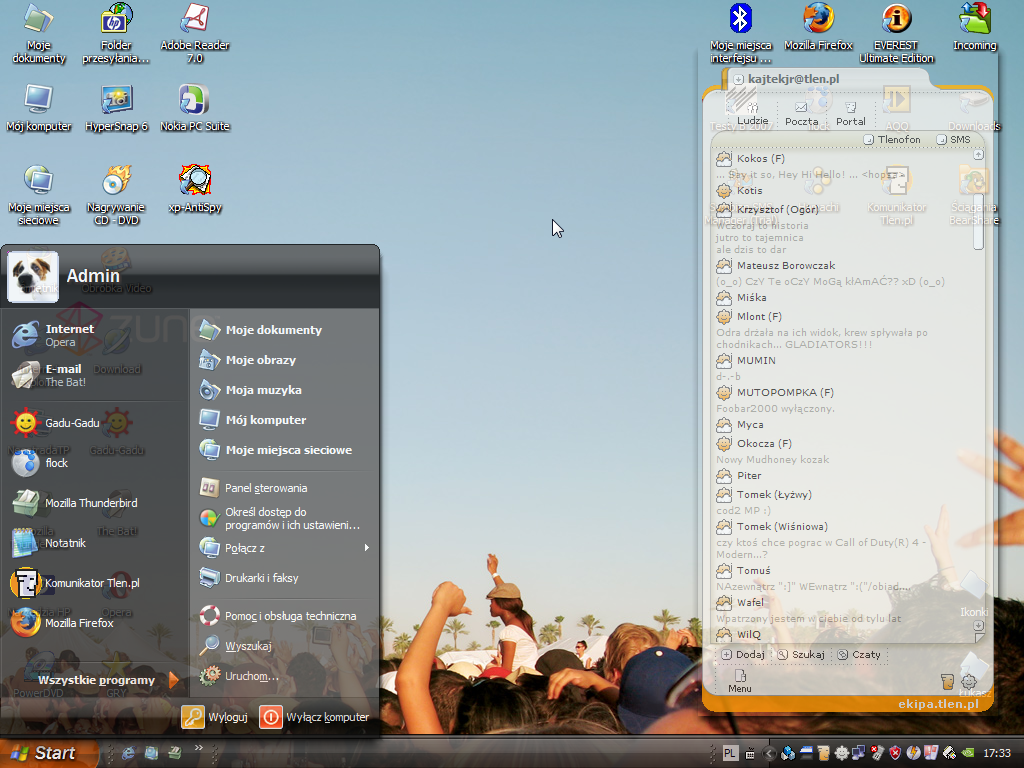Click orange Tlen face icon near Menu
Image resolution: width=1024 pixels, height=768 pixels.
coord(948,682)
